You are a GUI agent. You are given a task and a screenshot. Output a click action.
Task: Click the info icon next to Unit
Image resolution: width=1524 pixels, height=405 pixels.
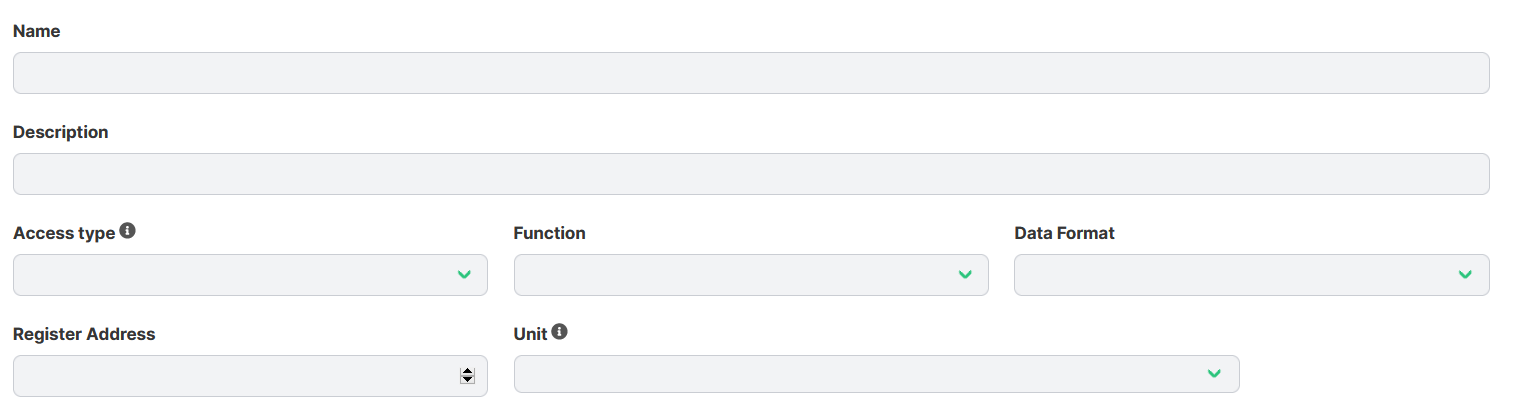click(x=559, y=332)
